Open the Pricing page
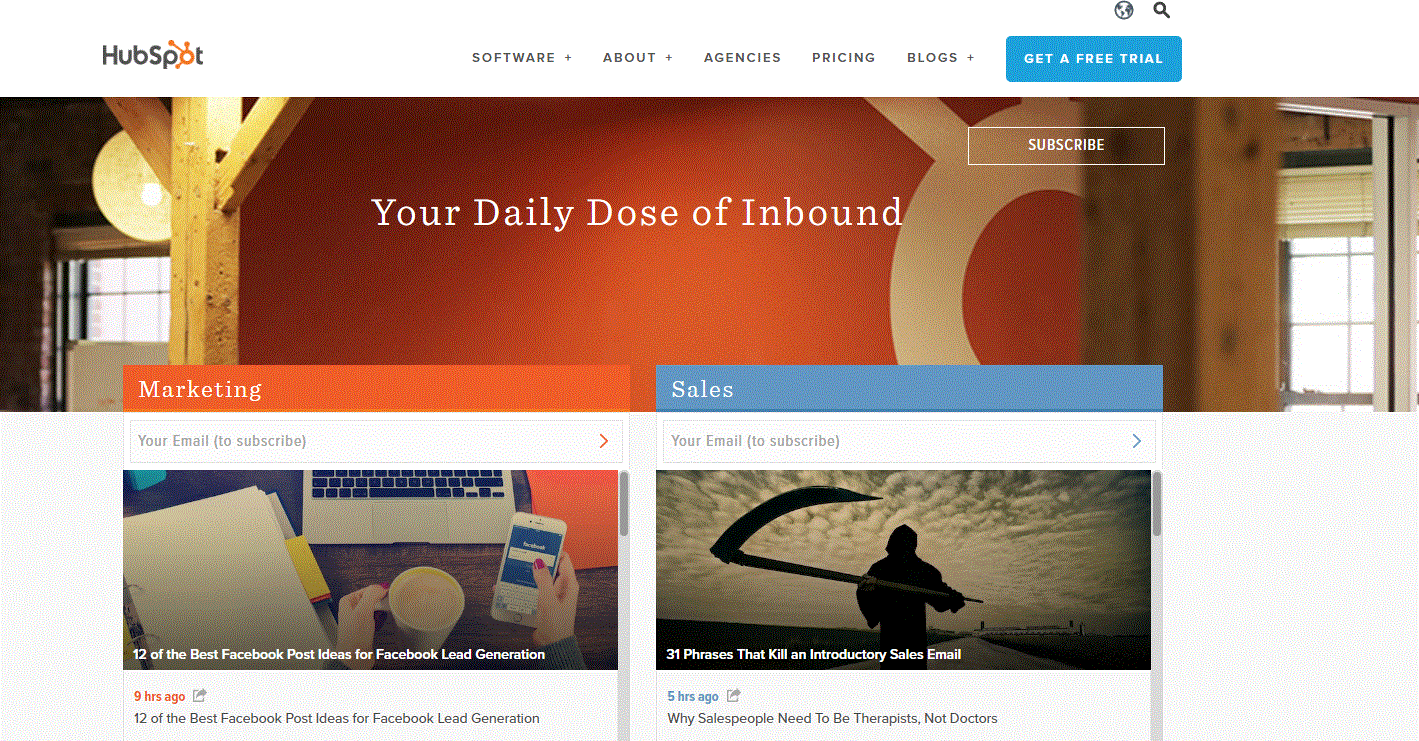1419x741 pixels. (844, 58)
